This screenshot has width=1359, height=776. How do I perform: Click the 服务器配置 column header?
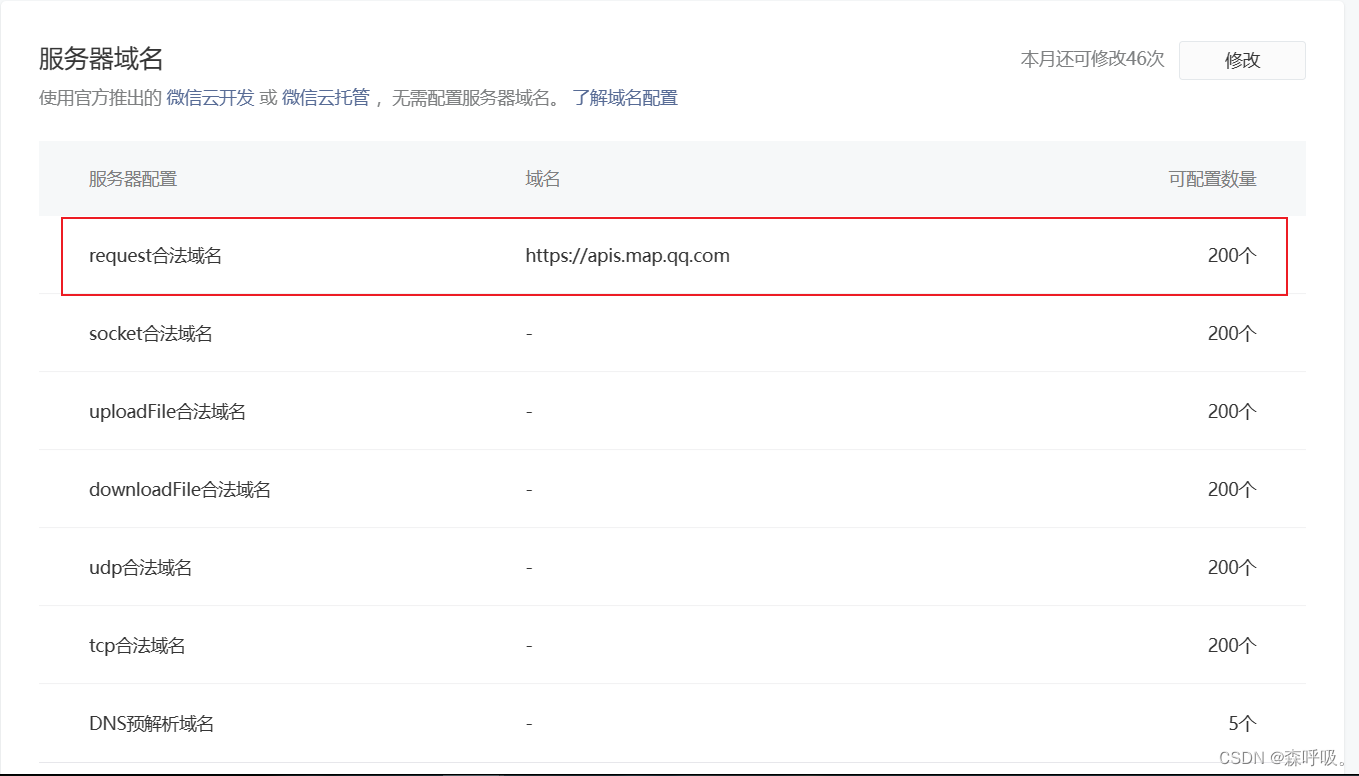point(133,179)
